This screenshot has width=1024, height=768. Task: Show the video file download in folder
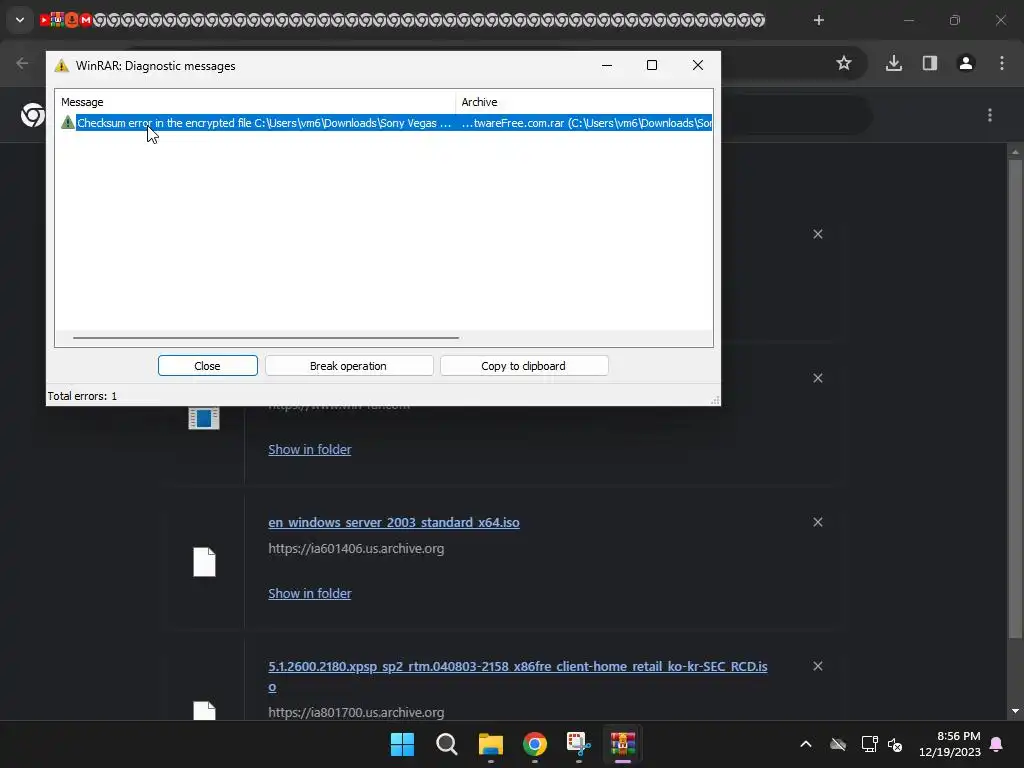click(x=310, y=450)
